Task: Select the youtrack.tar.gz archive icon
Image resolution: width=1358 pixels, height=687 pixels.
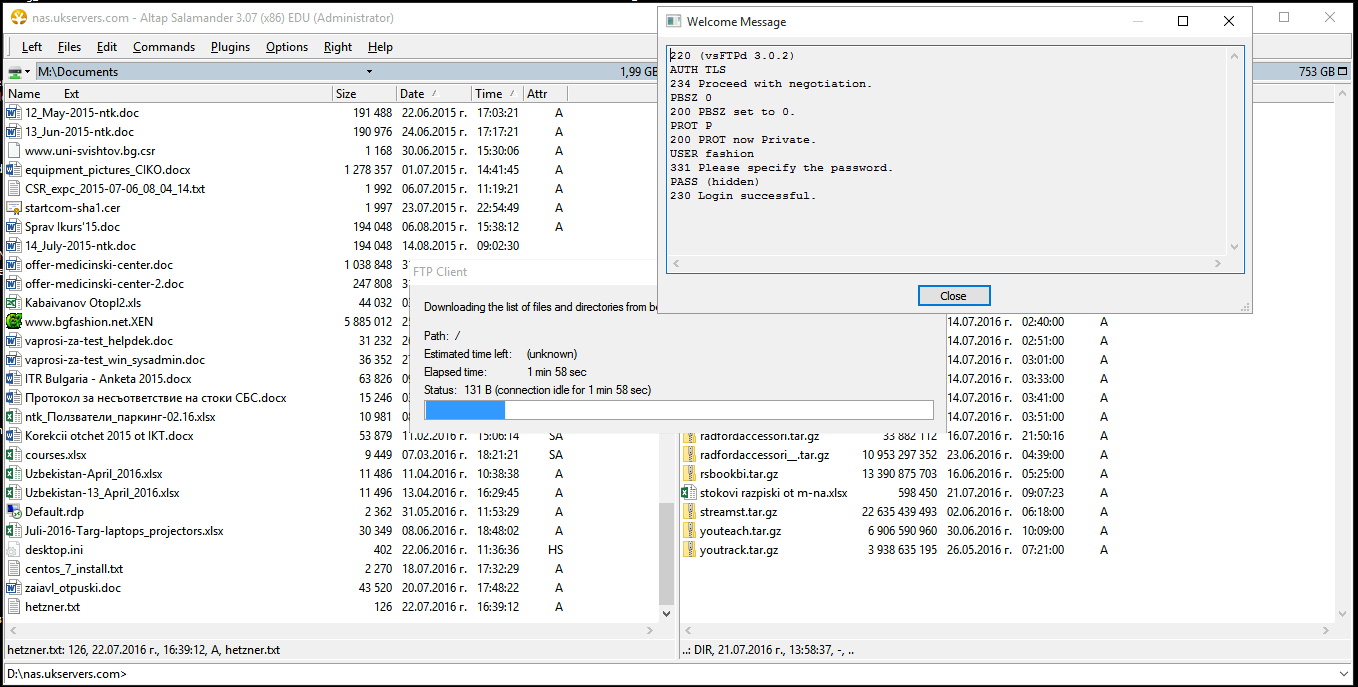Action: point(688,550)
